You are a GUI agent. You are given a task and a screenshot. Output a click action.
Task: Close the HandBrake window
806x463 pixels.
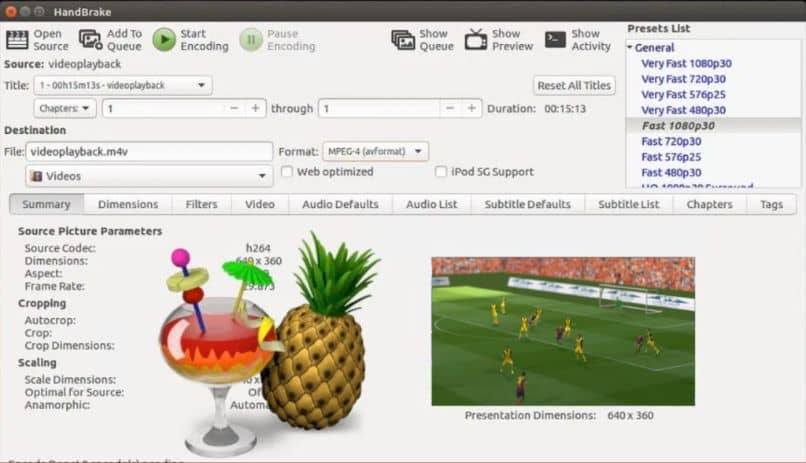(10, 11)
